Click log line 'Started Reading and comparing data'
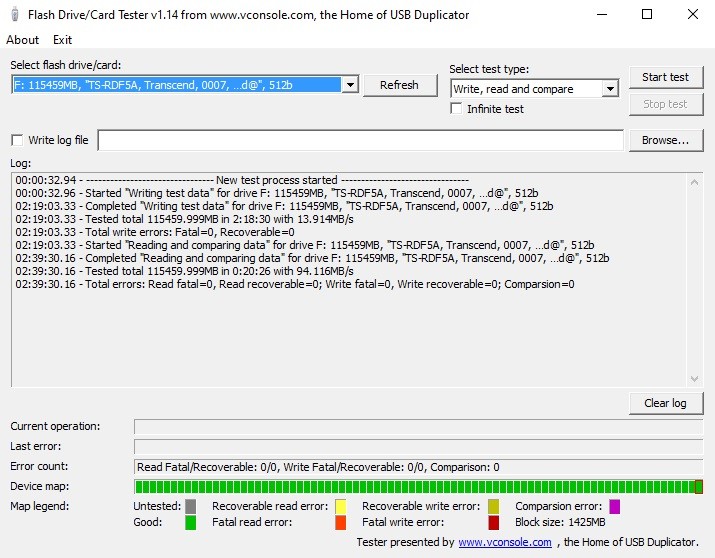715x558 pixels. (305, 245)
